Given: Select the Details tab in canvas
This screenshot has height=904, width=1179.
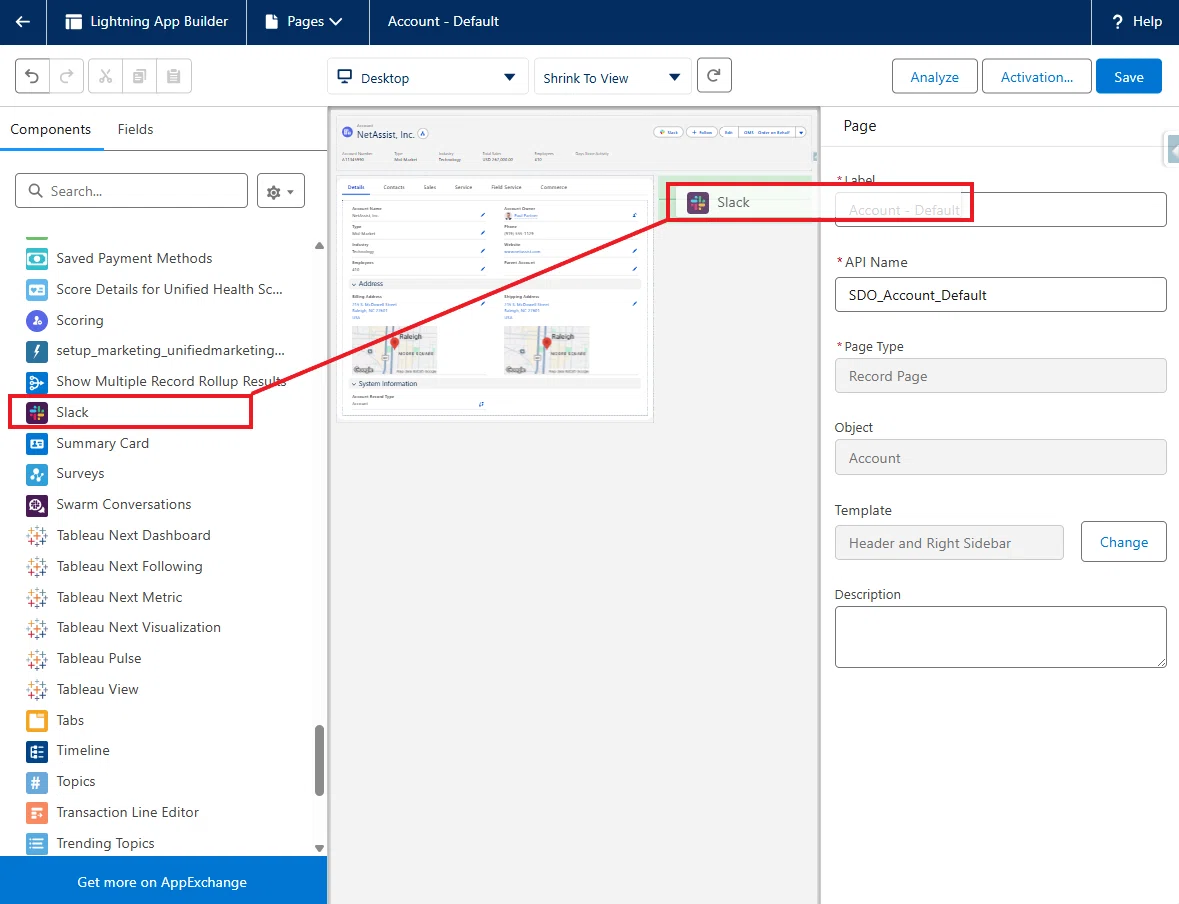Looking at the screenshot, I should [356, 187].
